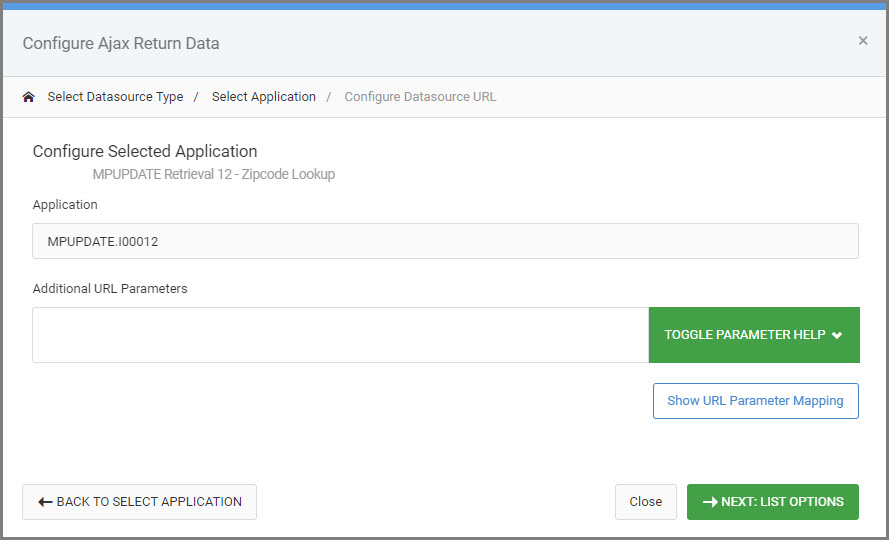Click the right arrow icon on Next button
Viewport: 889px width, 540px height.
[x=710, y=502]
